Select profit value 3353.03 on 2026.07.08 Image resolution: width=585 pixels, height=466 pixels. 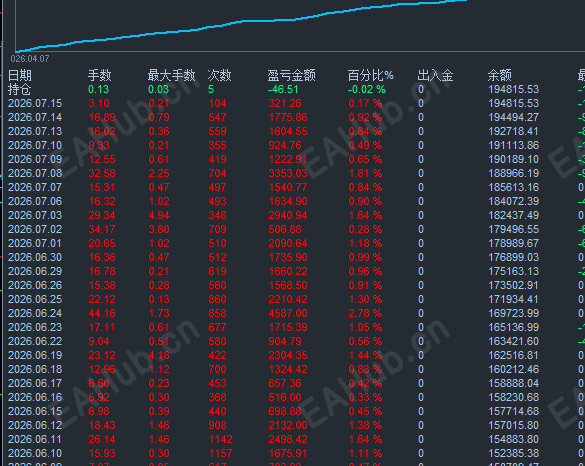(x=288, y=173)
